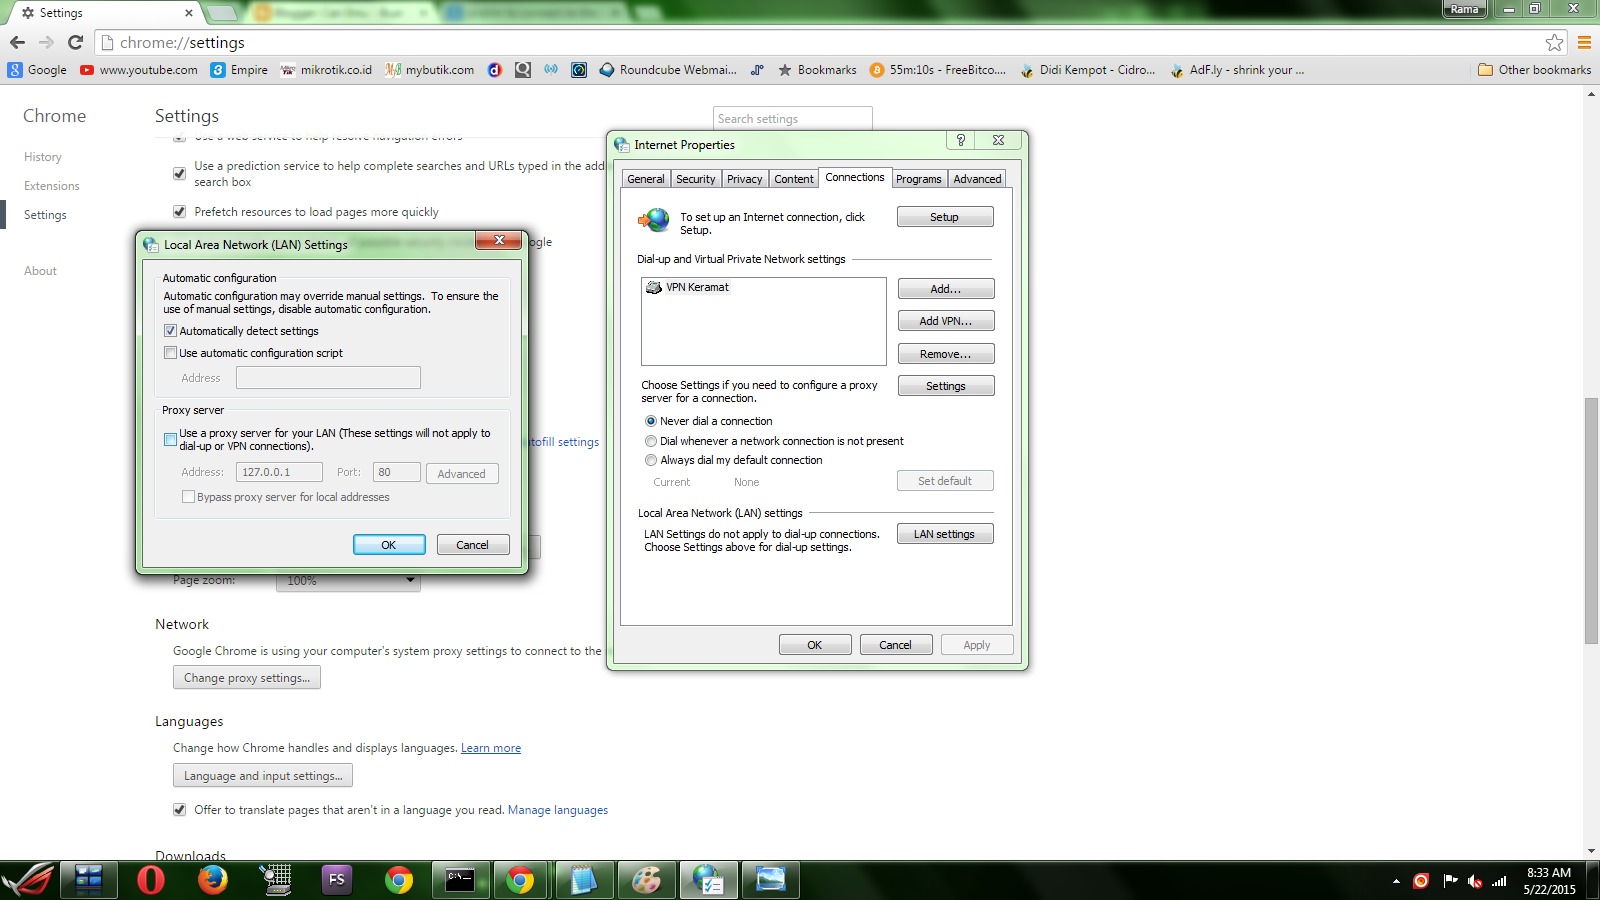Open the network scanner taskbar icon
Image resolution: width=1600 pixels, height=900 pixels.
click(274, 880)
